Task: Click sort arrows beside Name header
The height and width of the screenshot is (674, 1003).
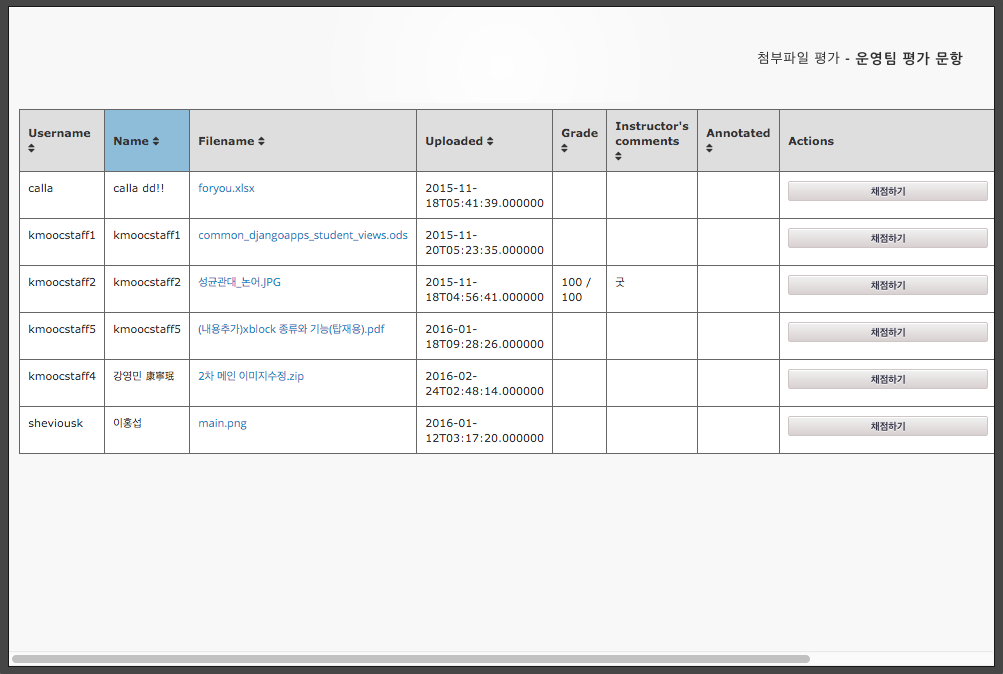Action: 155,141
